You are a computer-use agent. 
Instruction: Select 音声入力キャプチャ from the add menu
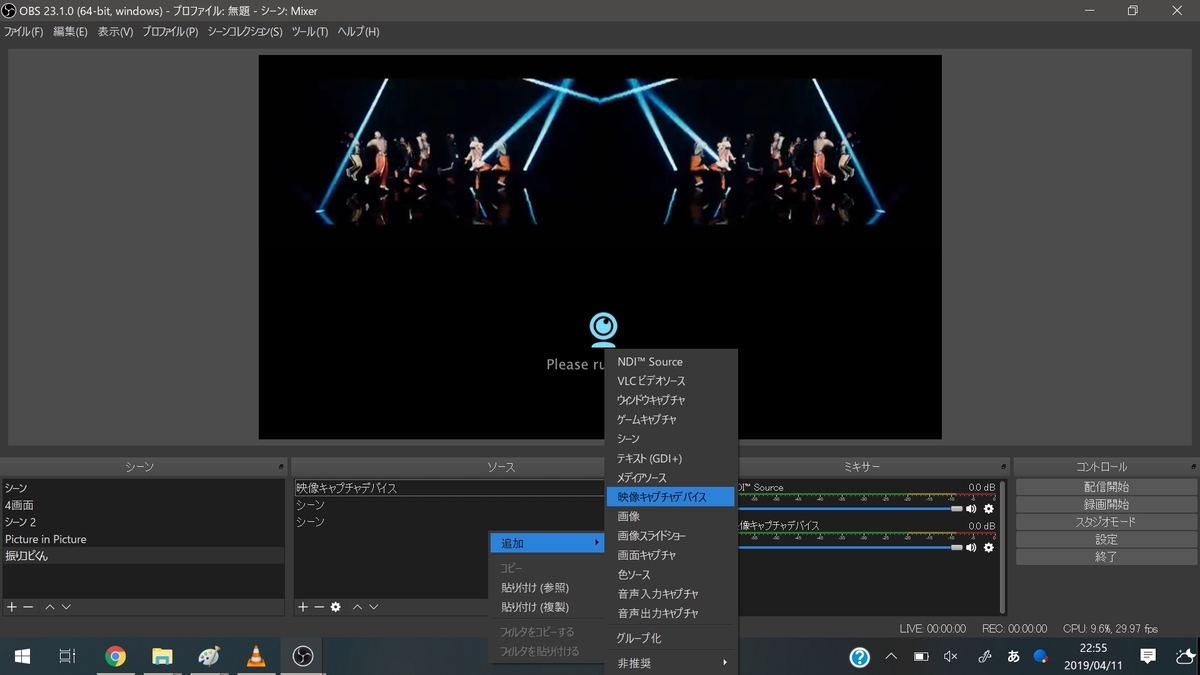click(670, 594)
